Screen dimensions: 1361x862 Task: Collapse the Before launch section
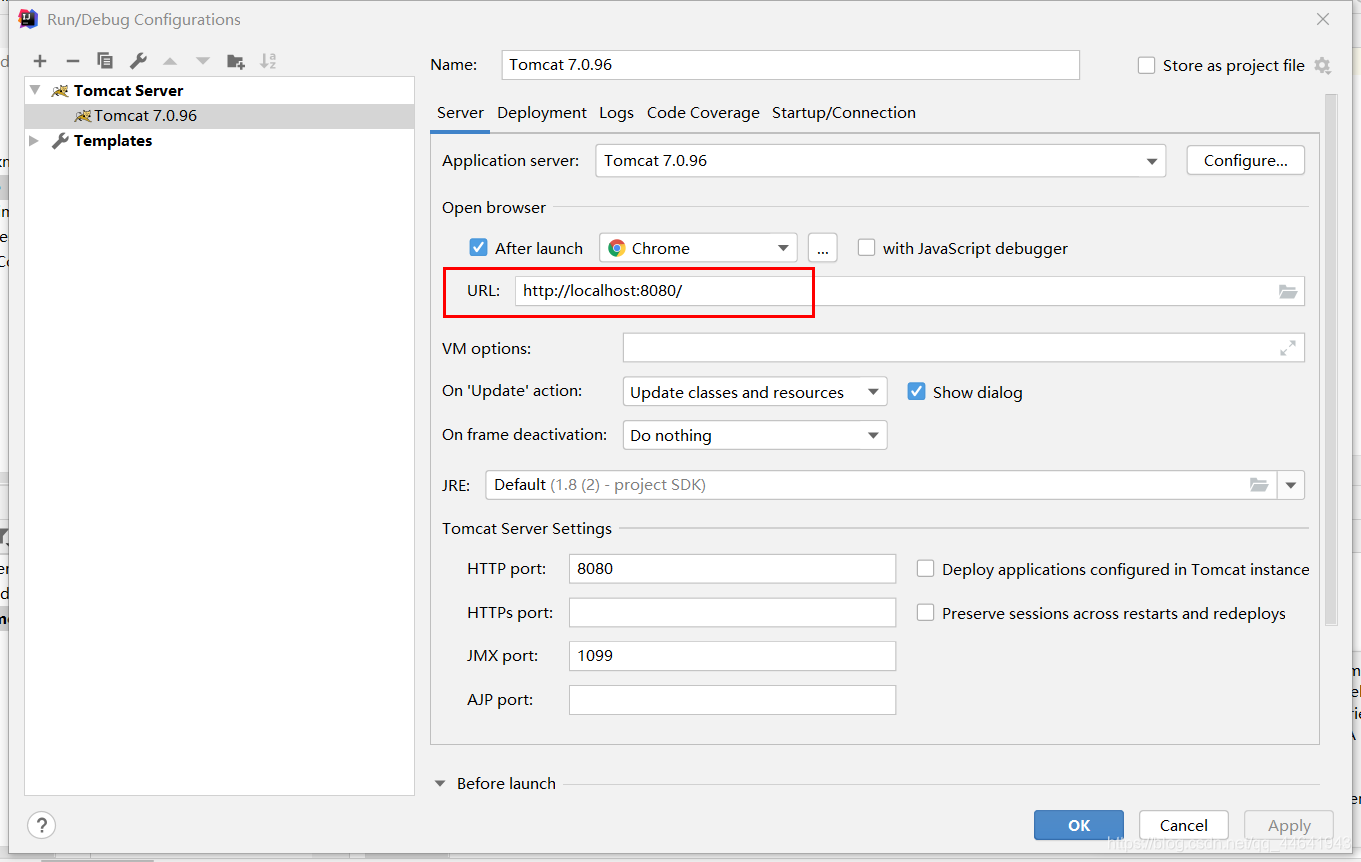tap(440, 784)
